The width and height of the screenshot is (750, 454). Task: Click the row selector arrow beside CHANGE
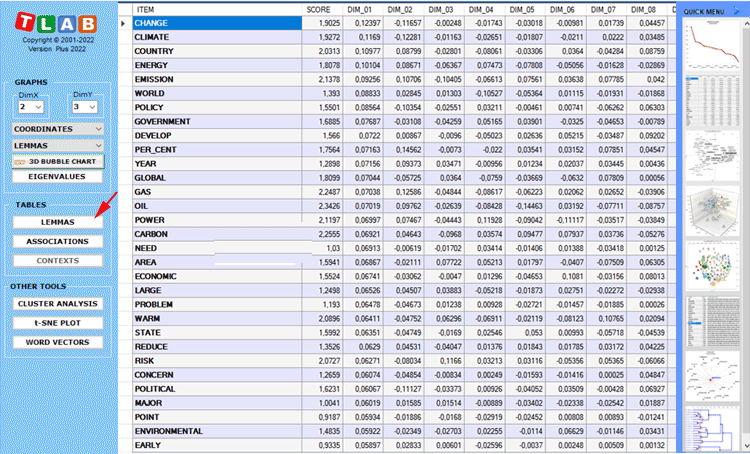click(123, 23)
